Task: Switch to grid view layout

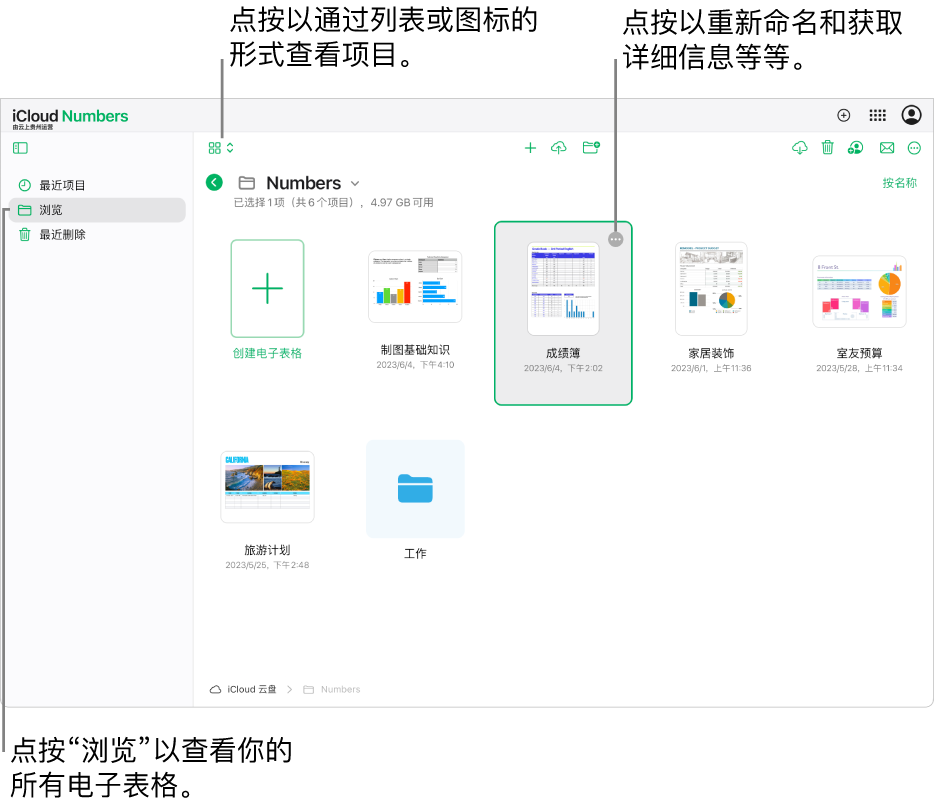Action: (215, 147)
